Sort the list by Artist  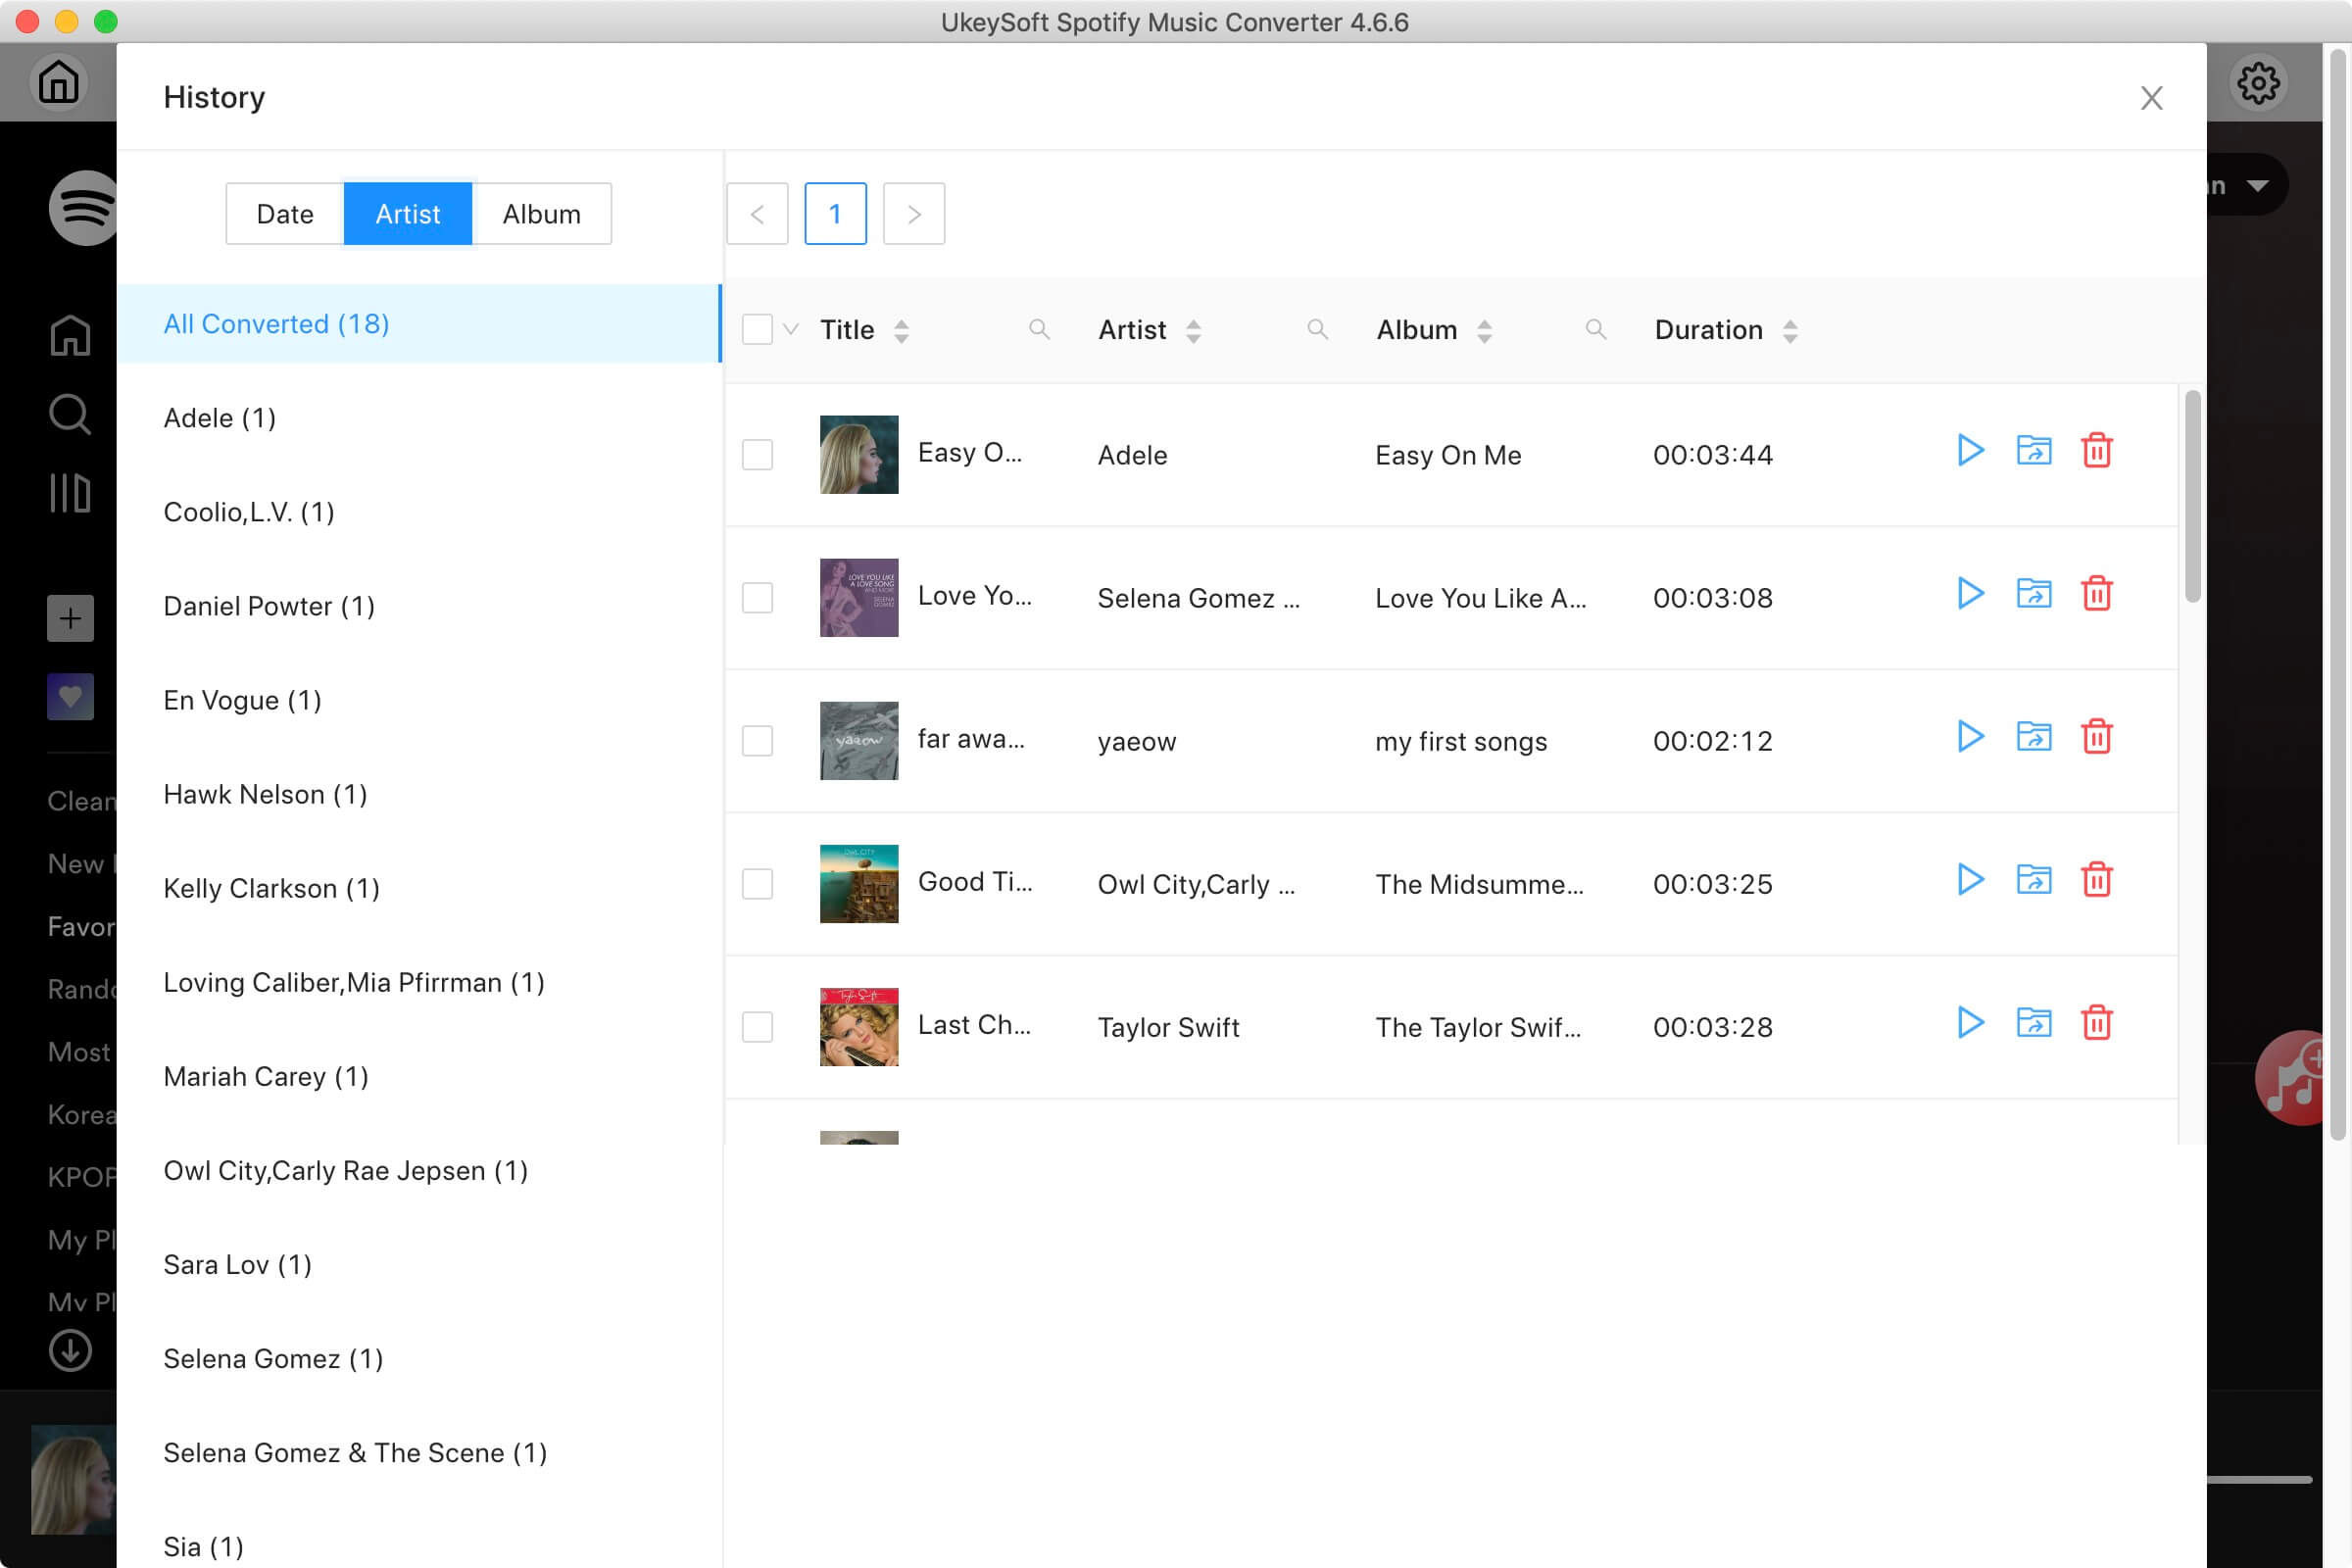click(x=1193, y=331)
